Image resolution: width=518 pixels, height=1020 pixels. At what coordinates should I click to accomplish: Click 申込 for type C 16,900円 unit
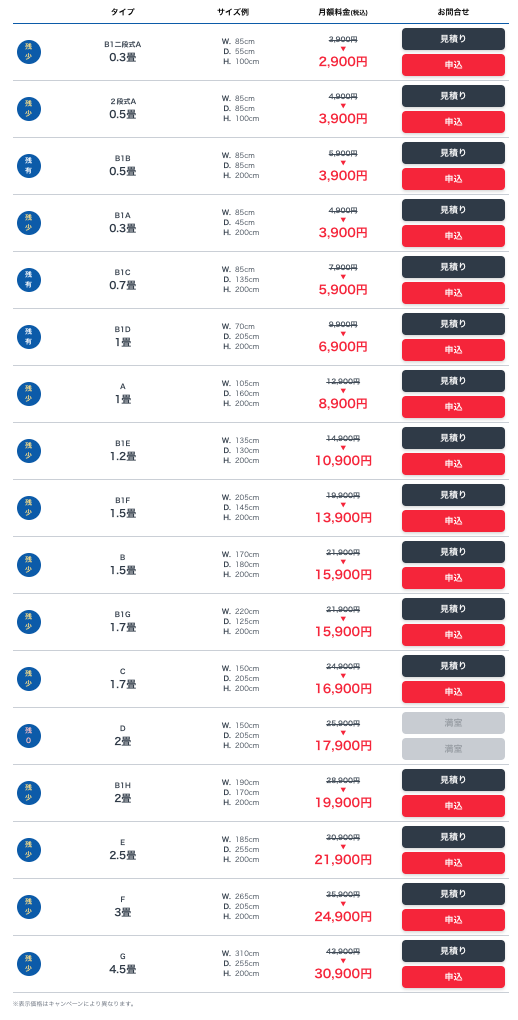coord(453,692)
